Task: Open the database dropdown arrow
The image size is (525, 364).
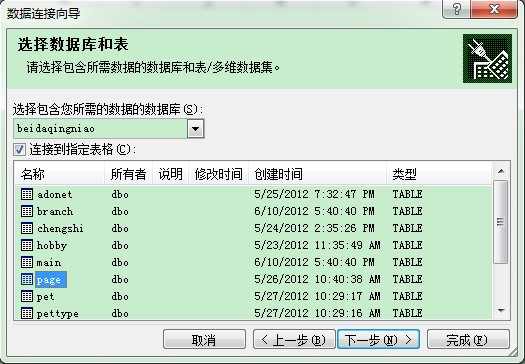Action: (196, 129)
